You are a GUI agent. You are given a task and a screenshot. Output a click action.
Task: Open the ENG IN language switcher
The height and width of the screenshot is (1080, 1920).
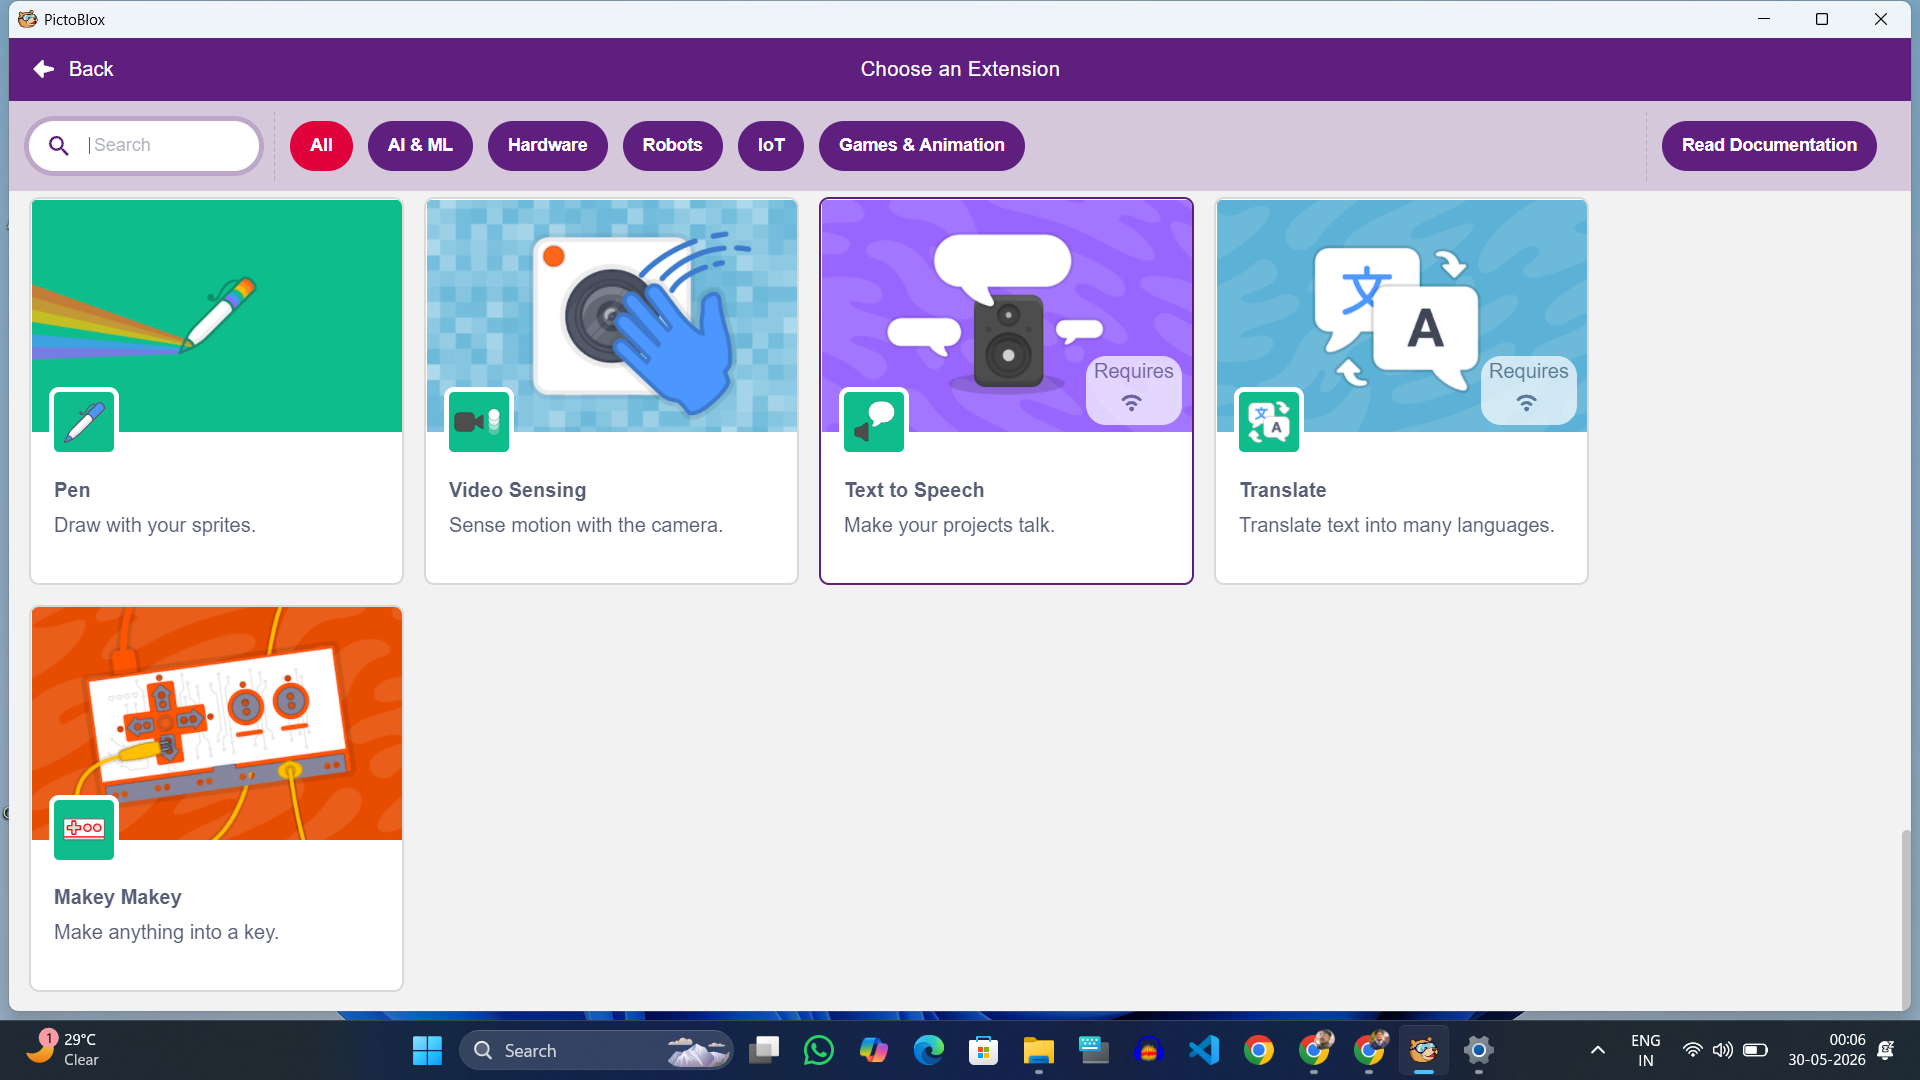[1645, 1050]
